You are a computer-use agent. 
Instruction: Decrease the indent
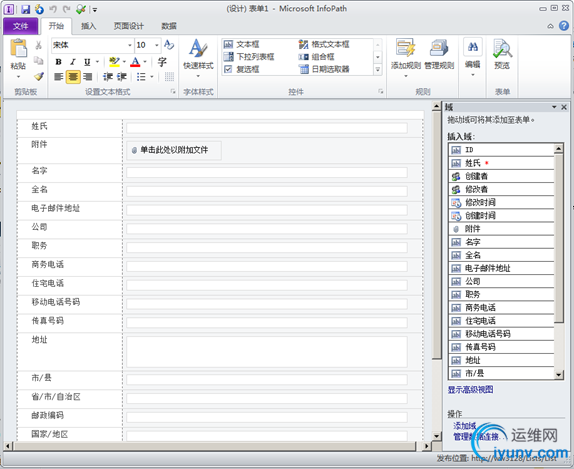click(x=107, y=77)
